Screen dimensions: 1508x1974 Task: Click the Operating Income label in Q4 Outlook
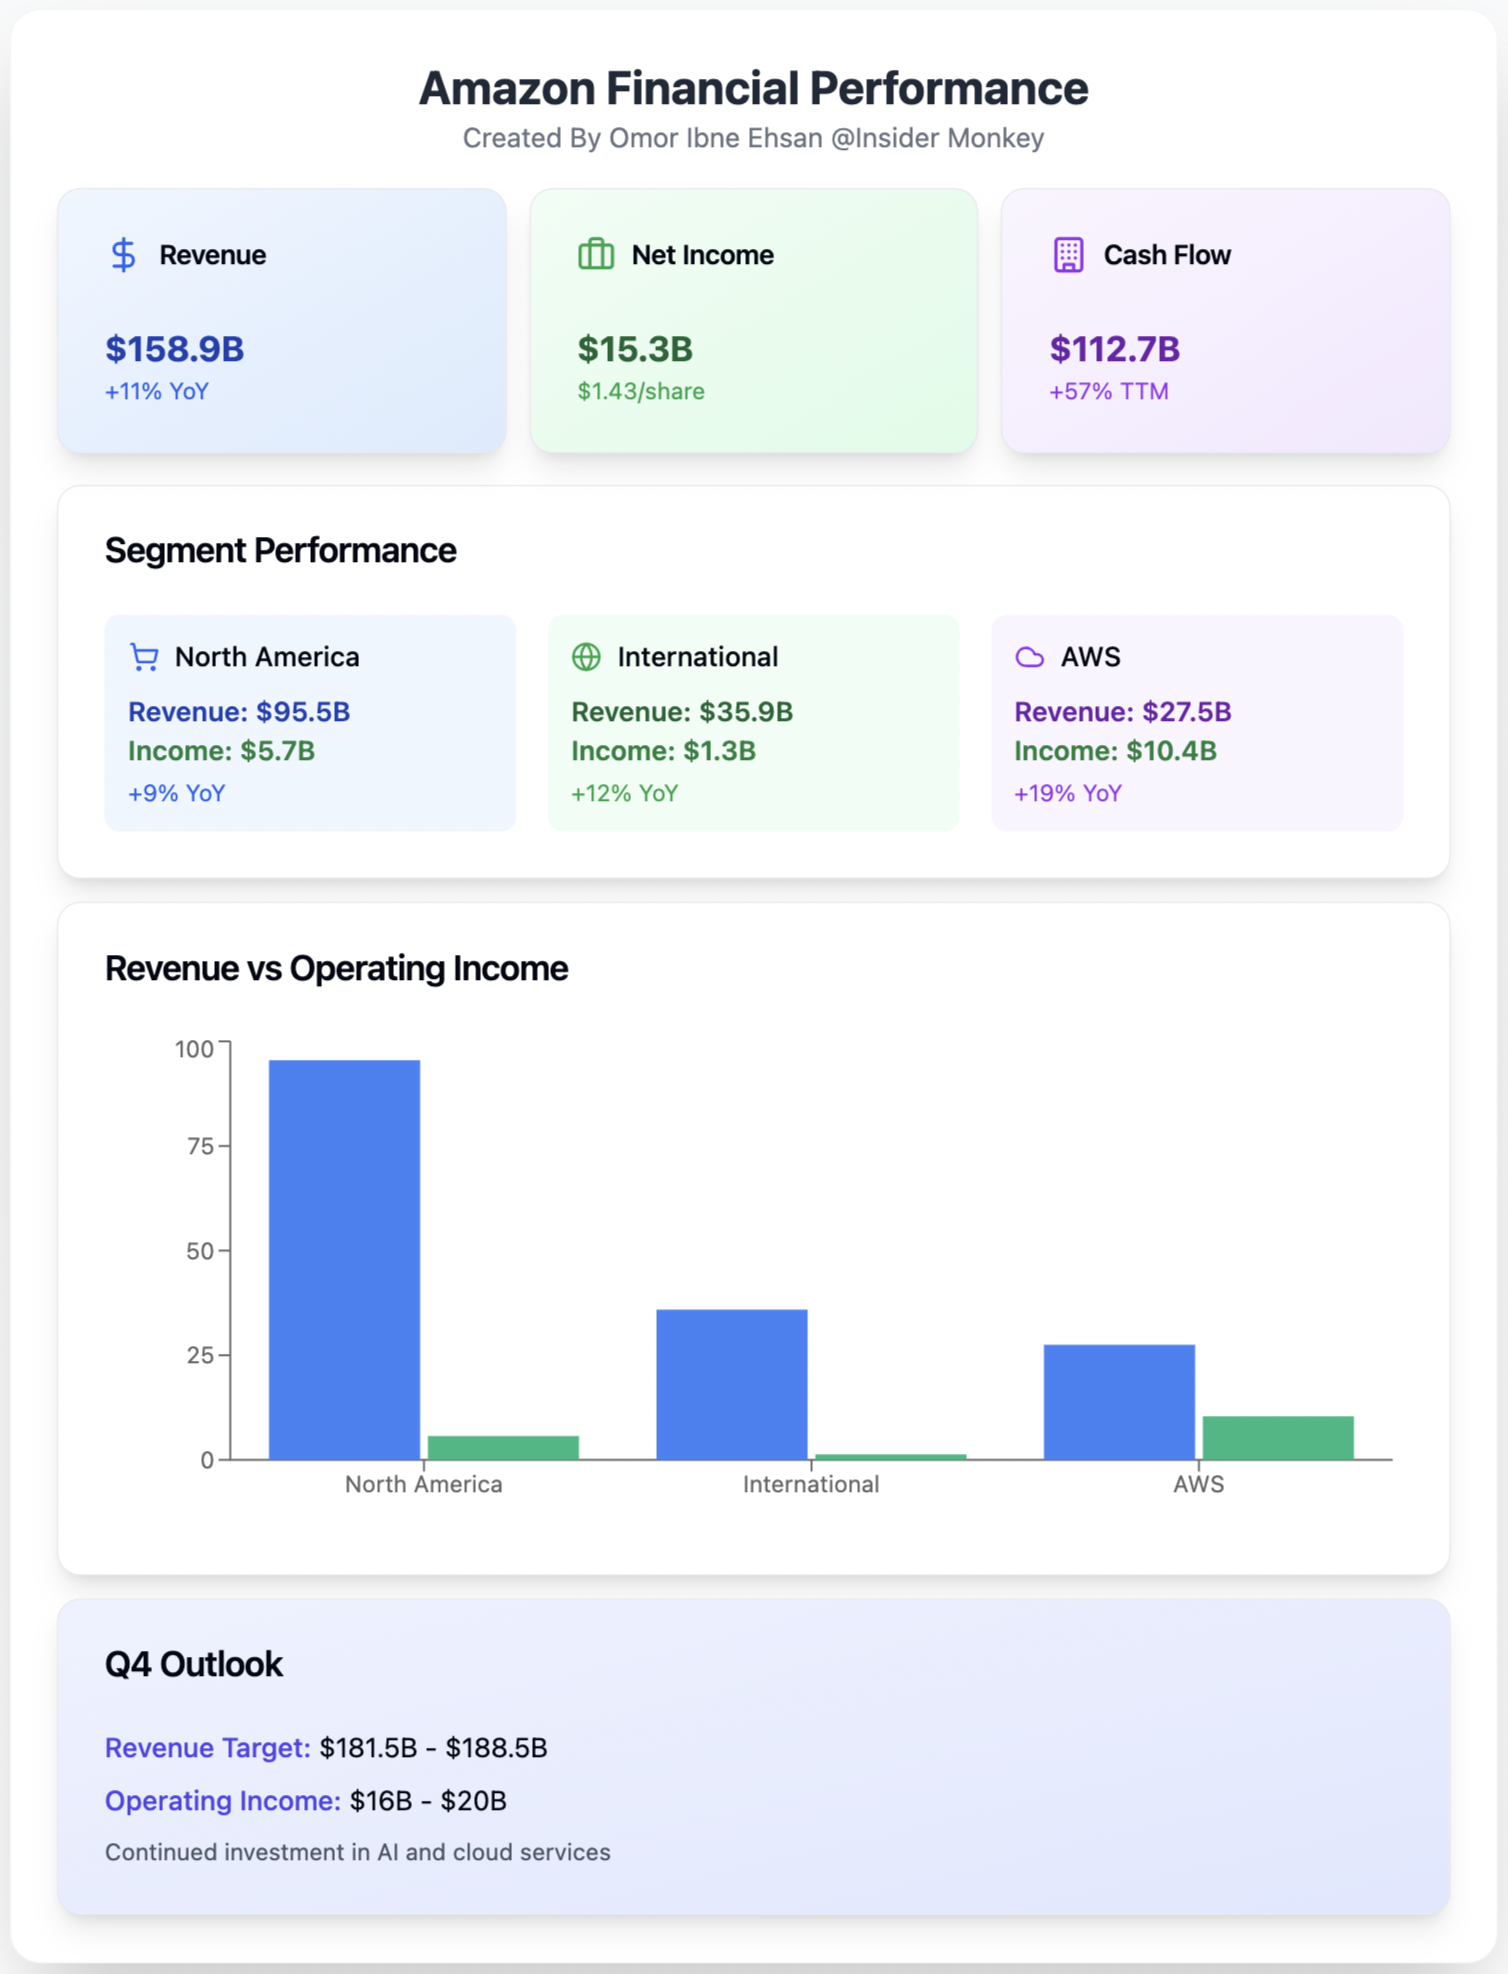223,1800
